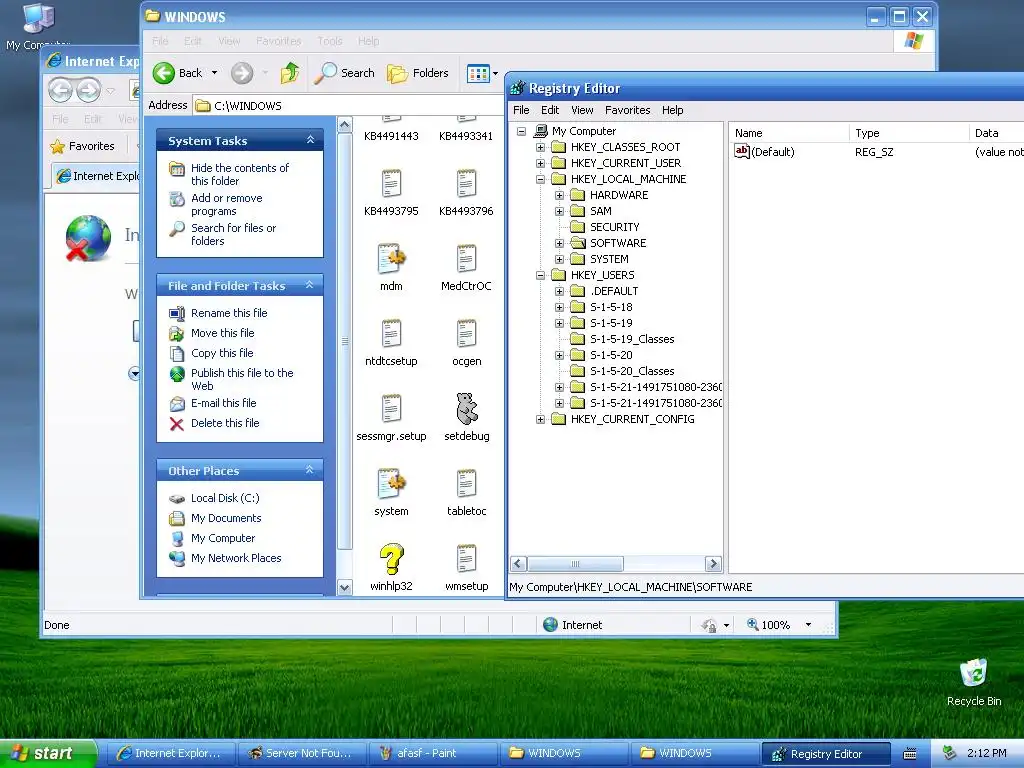The image size is (1024, 768).
Task: Select the winhlp32 question mark icon
Action: pyautogui.click(x=391, y=559)
